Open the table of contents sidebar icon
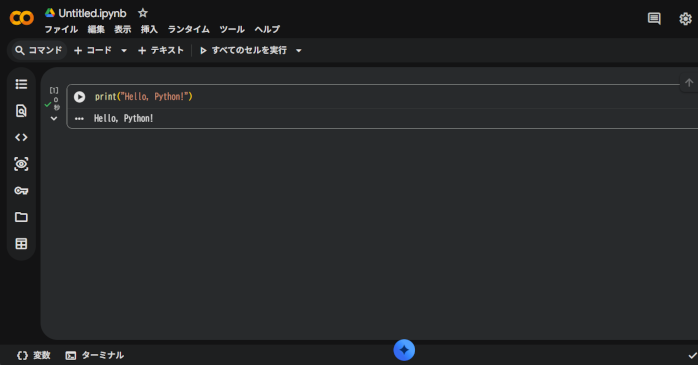 [21, 84]
